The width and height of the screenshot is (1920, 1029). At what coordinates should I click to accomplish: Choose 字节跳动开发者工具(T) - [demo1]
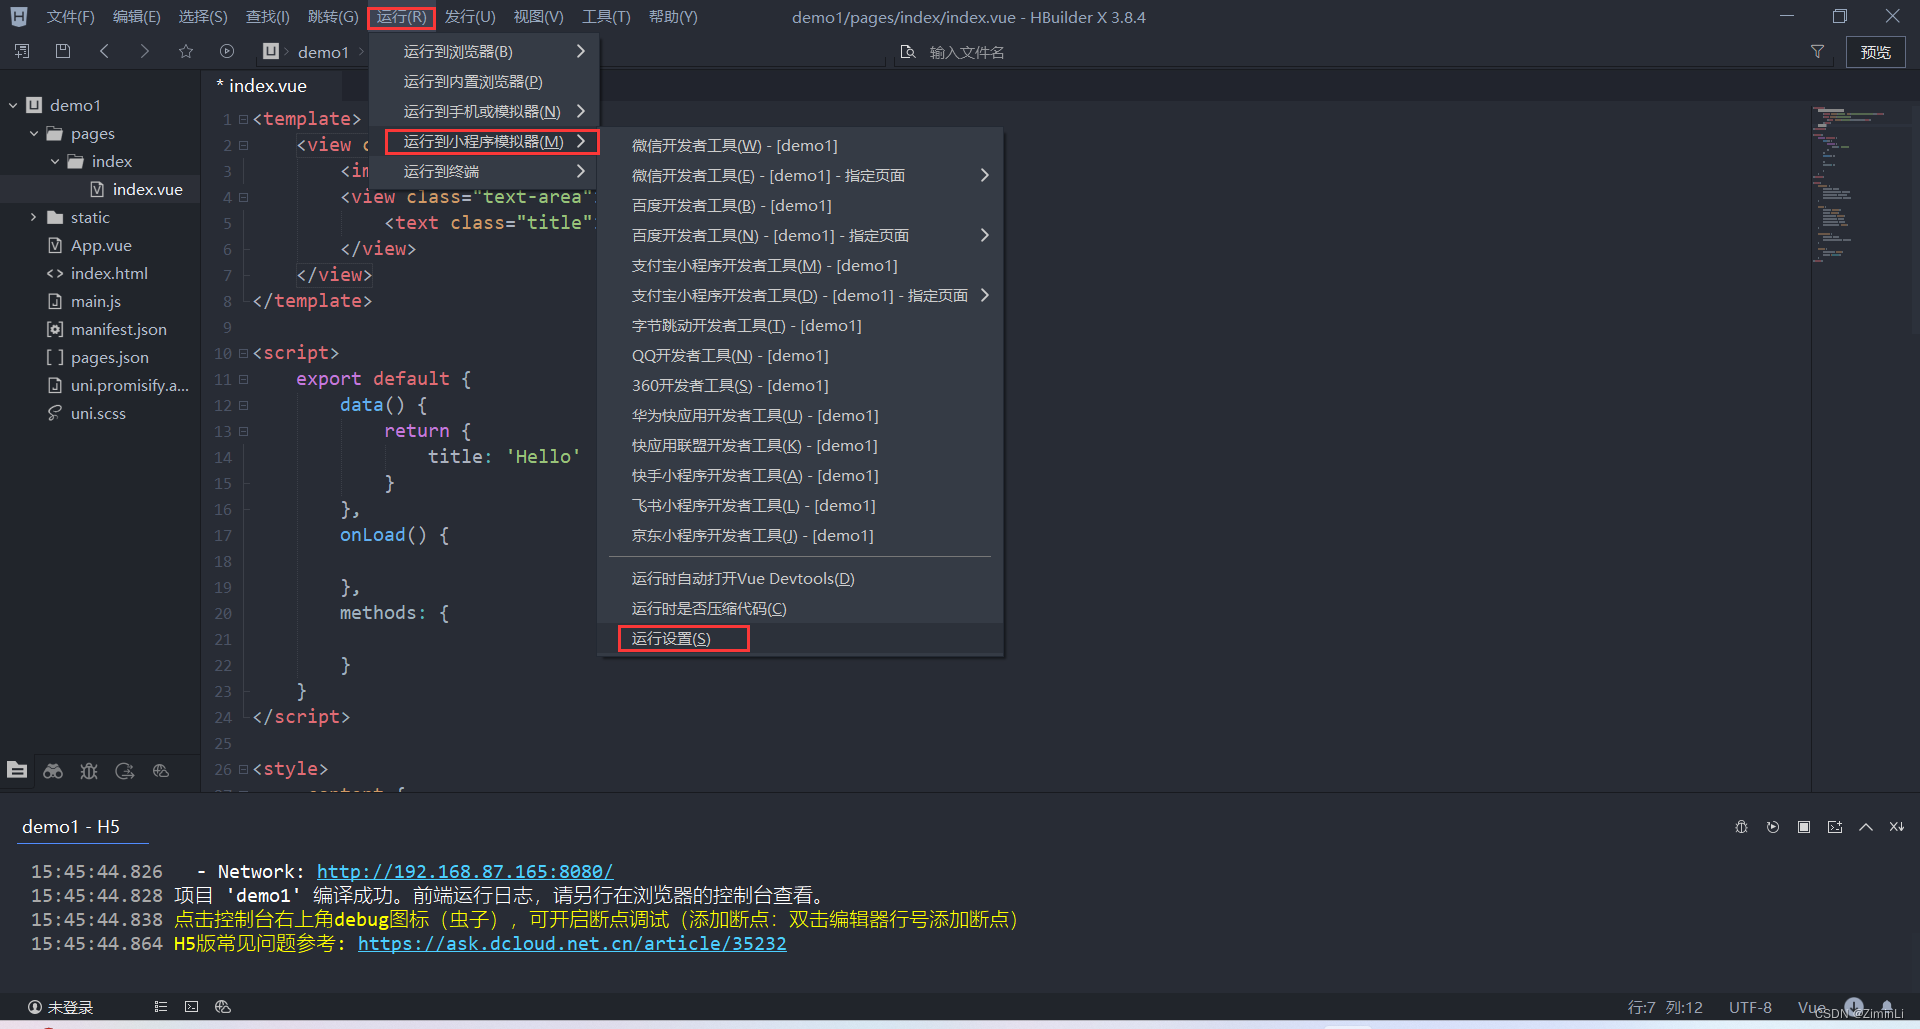800,325
